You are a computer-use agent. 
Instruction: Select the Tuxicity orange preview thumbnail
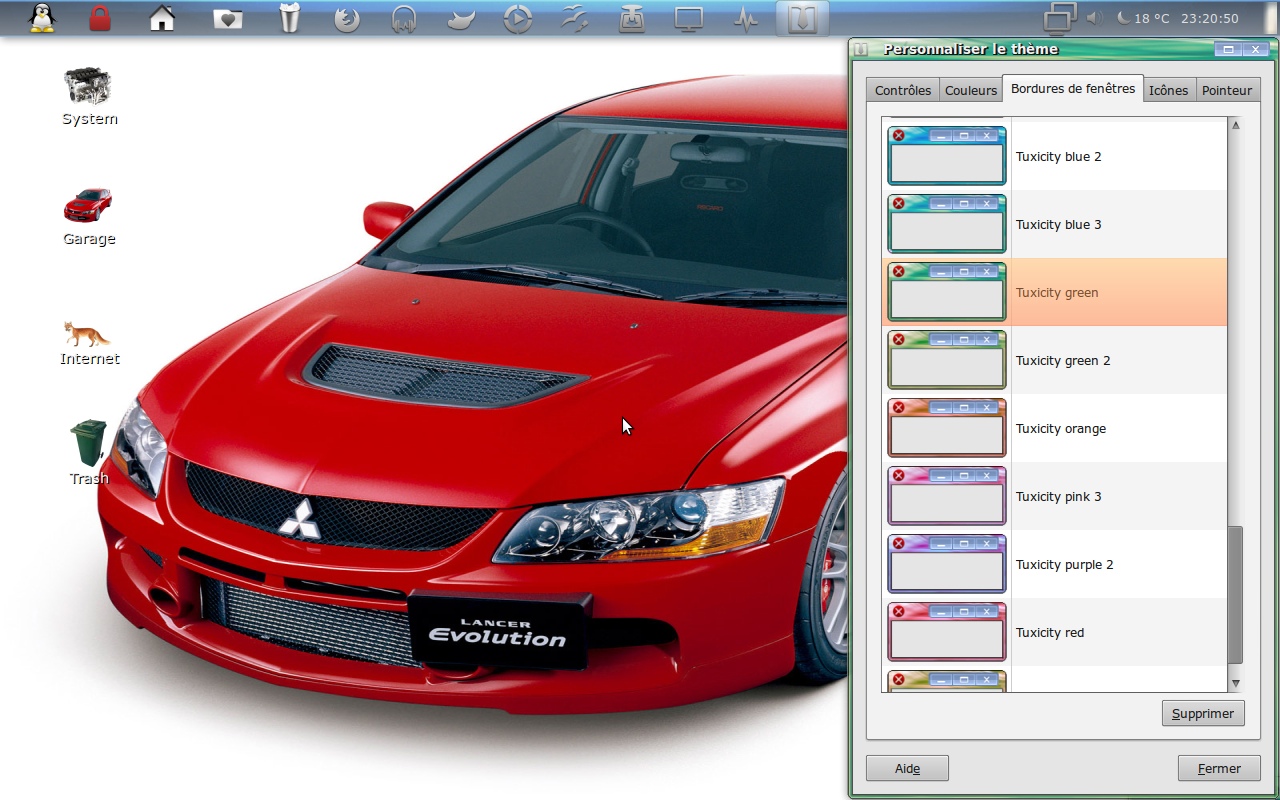[x=947, y=428]
